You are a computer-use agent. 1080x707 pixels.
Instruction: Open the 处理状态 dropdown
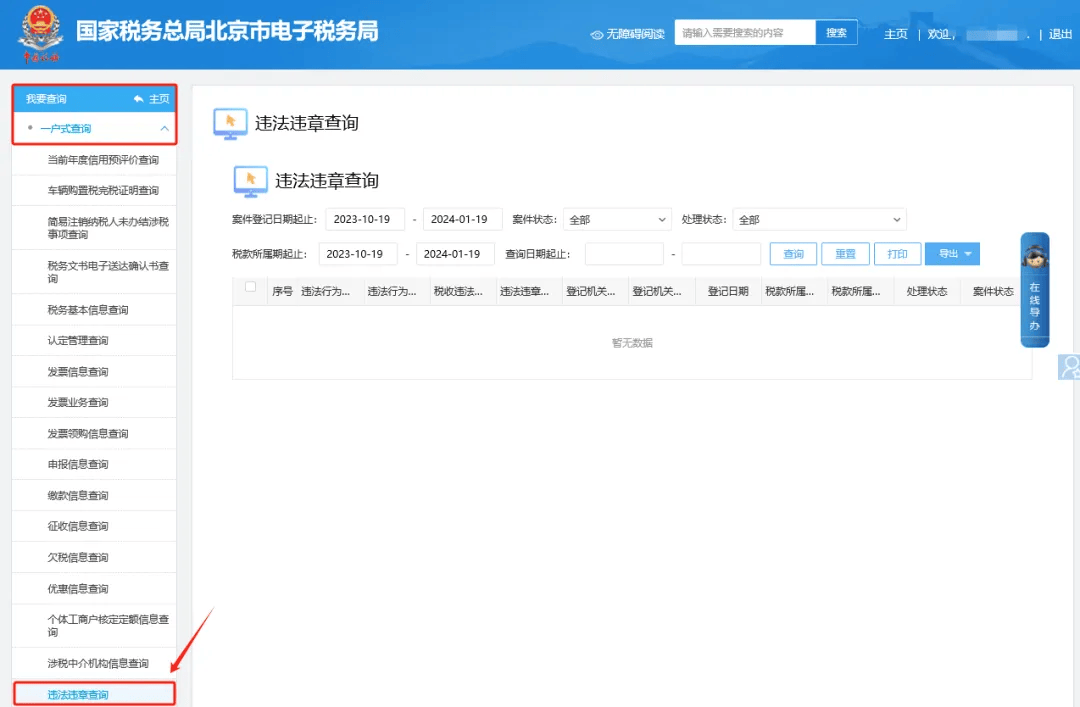tap(820, 220)
